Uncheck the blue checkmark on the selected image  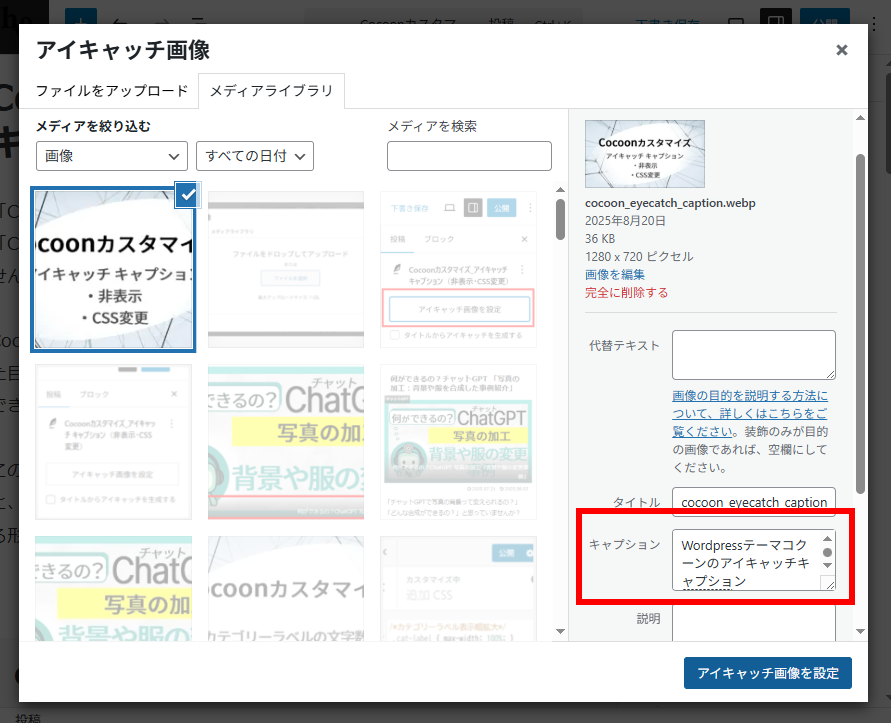(188, 195)
